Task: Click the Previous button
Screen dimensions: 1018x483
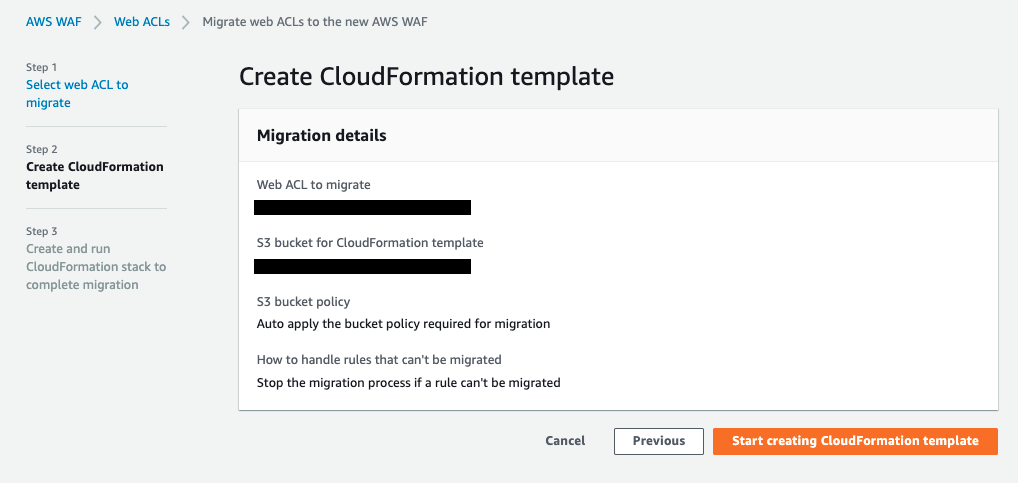Action: pyautogui.click(x=658, y=441)
